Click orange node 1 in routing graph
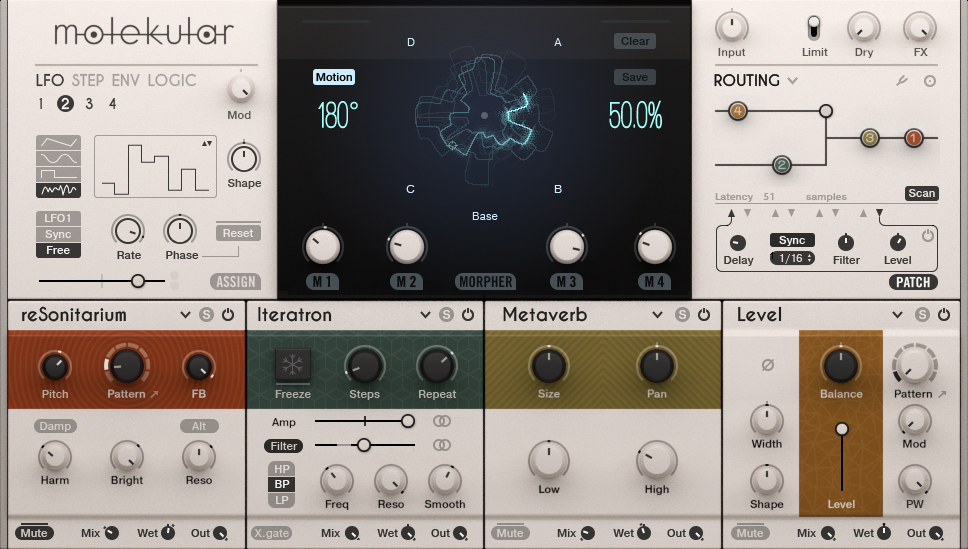 pyautogui.click(x=913, y=138)
